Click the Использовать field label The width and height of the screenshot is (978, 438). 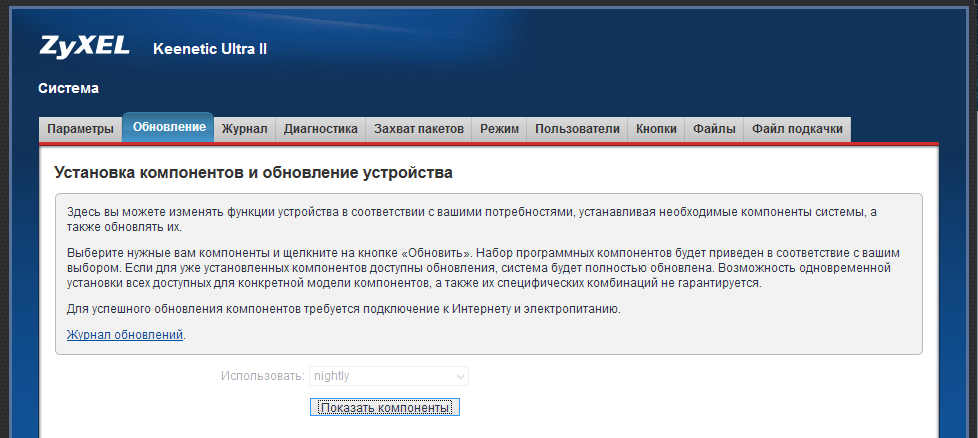coord(262,376)
